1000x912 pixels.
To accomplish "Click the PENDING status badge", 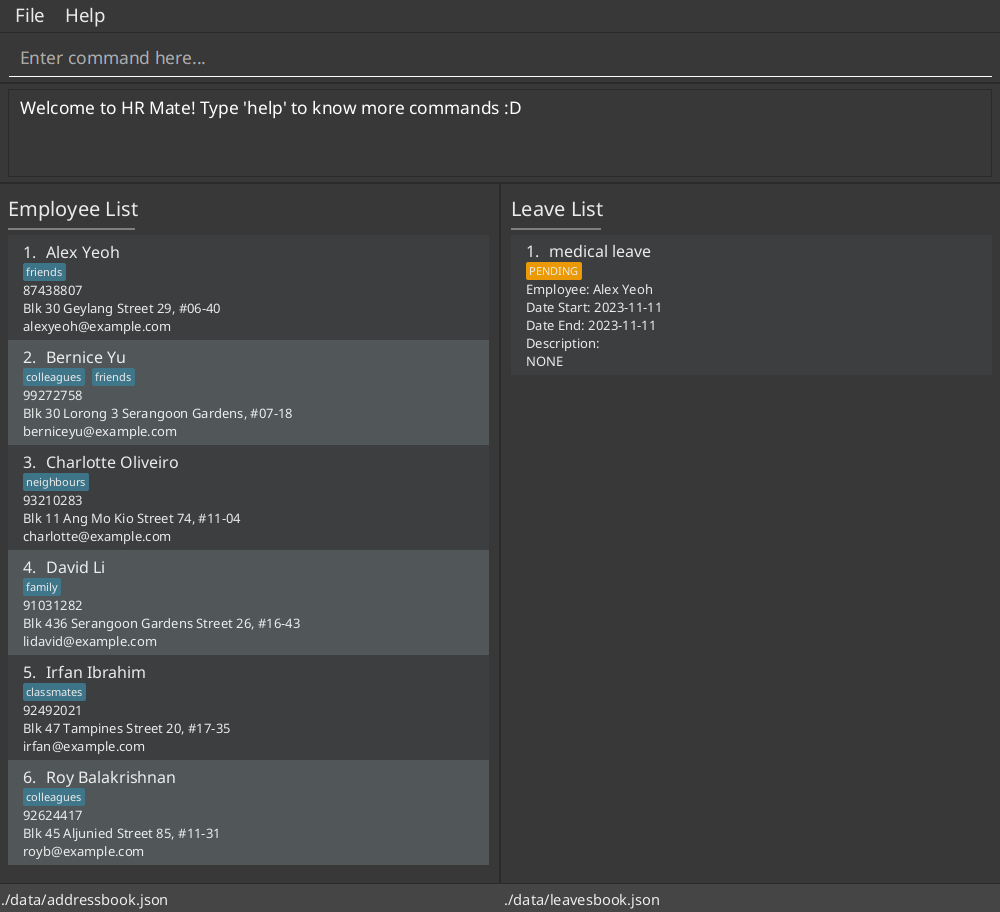I will click(x=554, y=271).
